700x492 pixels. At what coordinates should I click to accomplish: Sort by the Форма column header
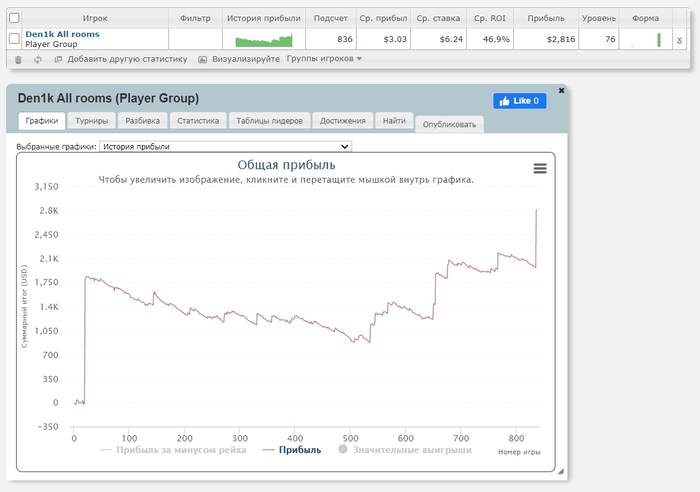[x=645, y=18]
